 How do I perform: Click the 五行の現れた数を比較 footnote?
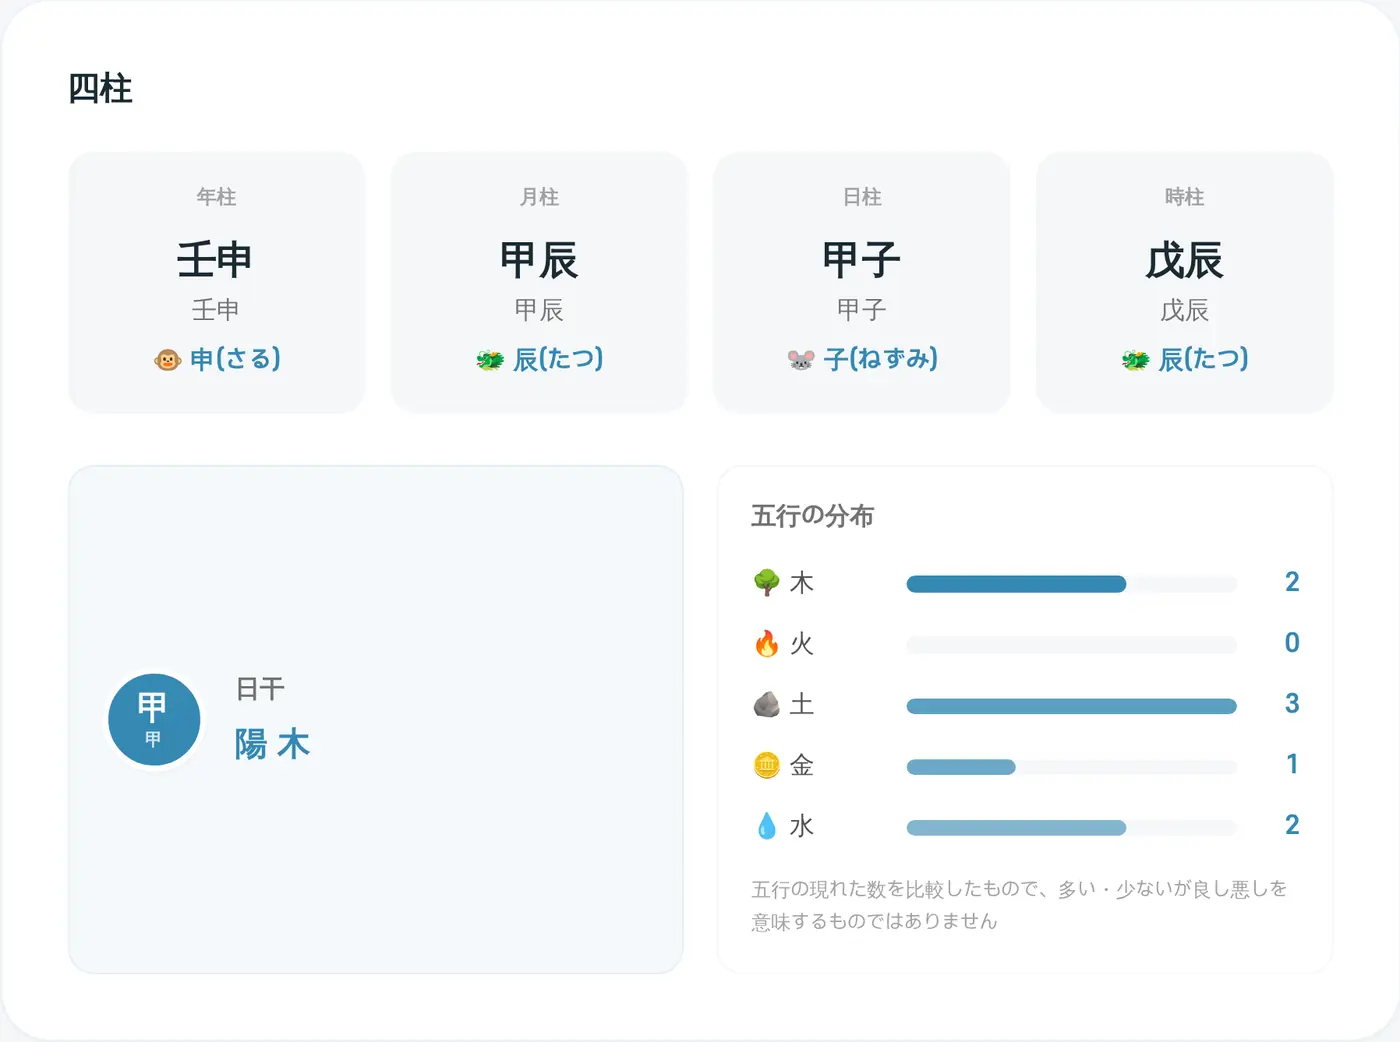(1019, 904)
